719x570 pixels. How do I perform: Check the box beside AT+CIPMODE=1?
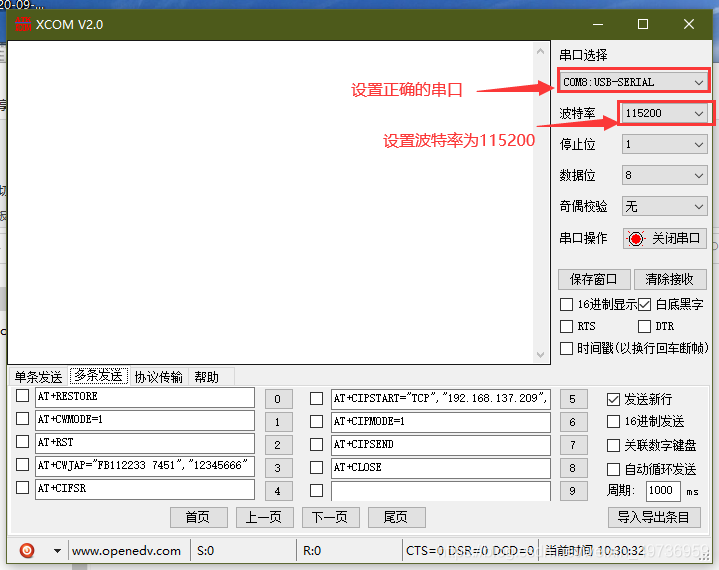point(316,421)
